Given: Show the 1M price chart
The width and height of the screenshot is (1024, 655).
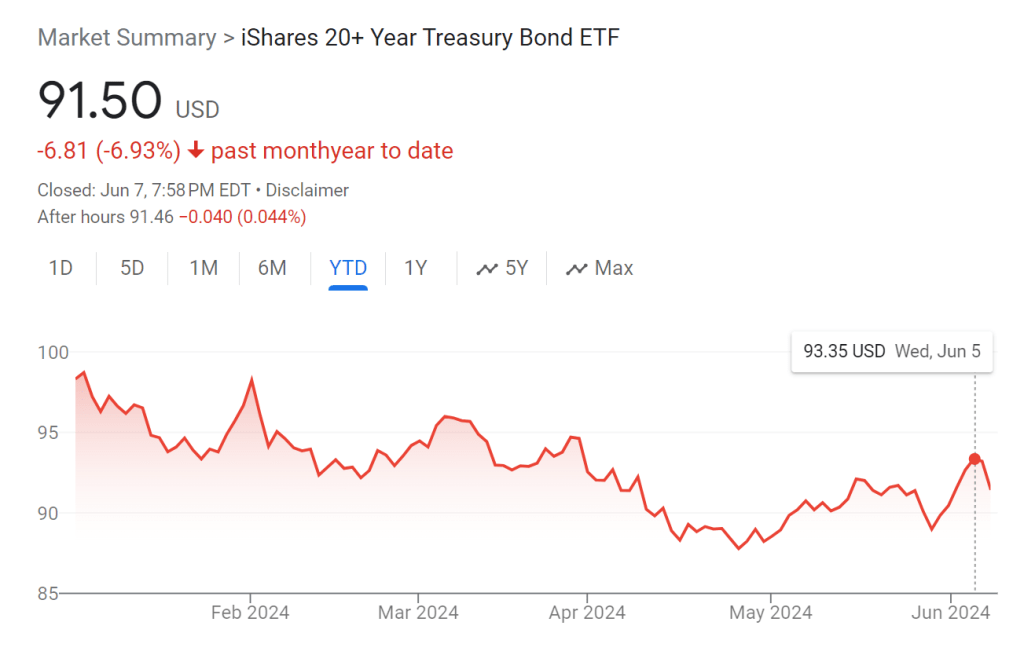Looking at the screenshot, I should click(x=204, y=268).
